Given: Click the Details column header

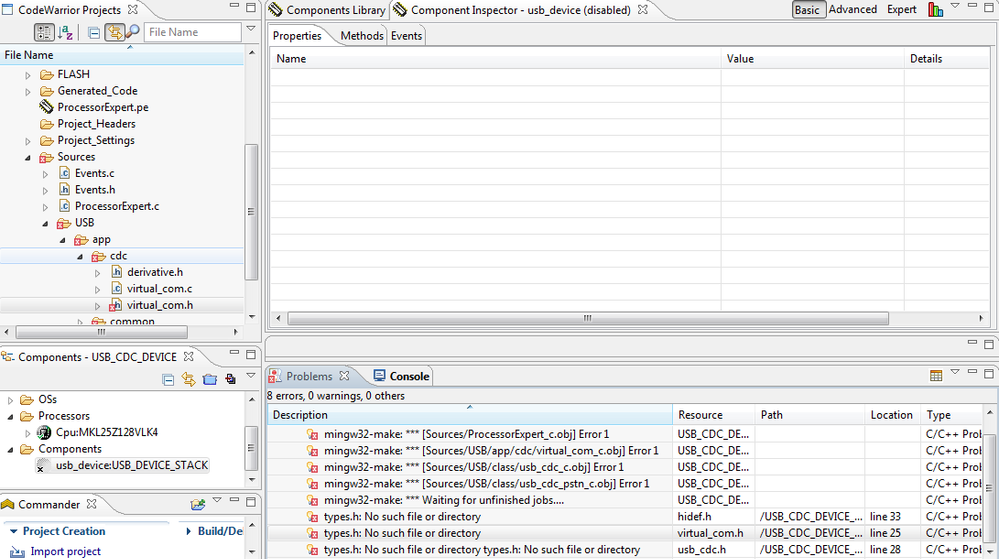Looking at the screenshot, I should (947, 59).
